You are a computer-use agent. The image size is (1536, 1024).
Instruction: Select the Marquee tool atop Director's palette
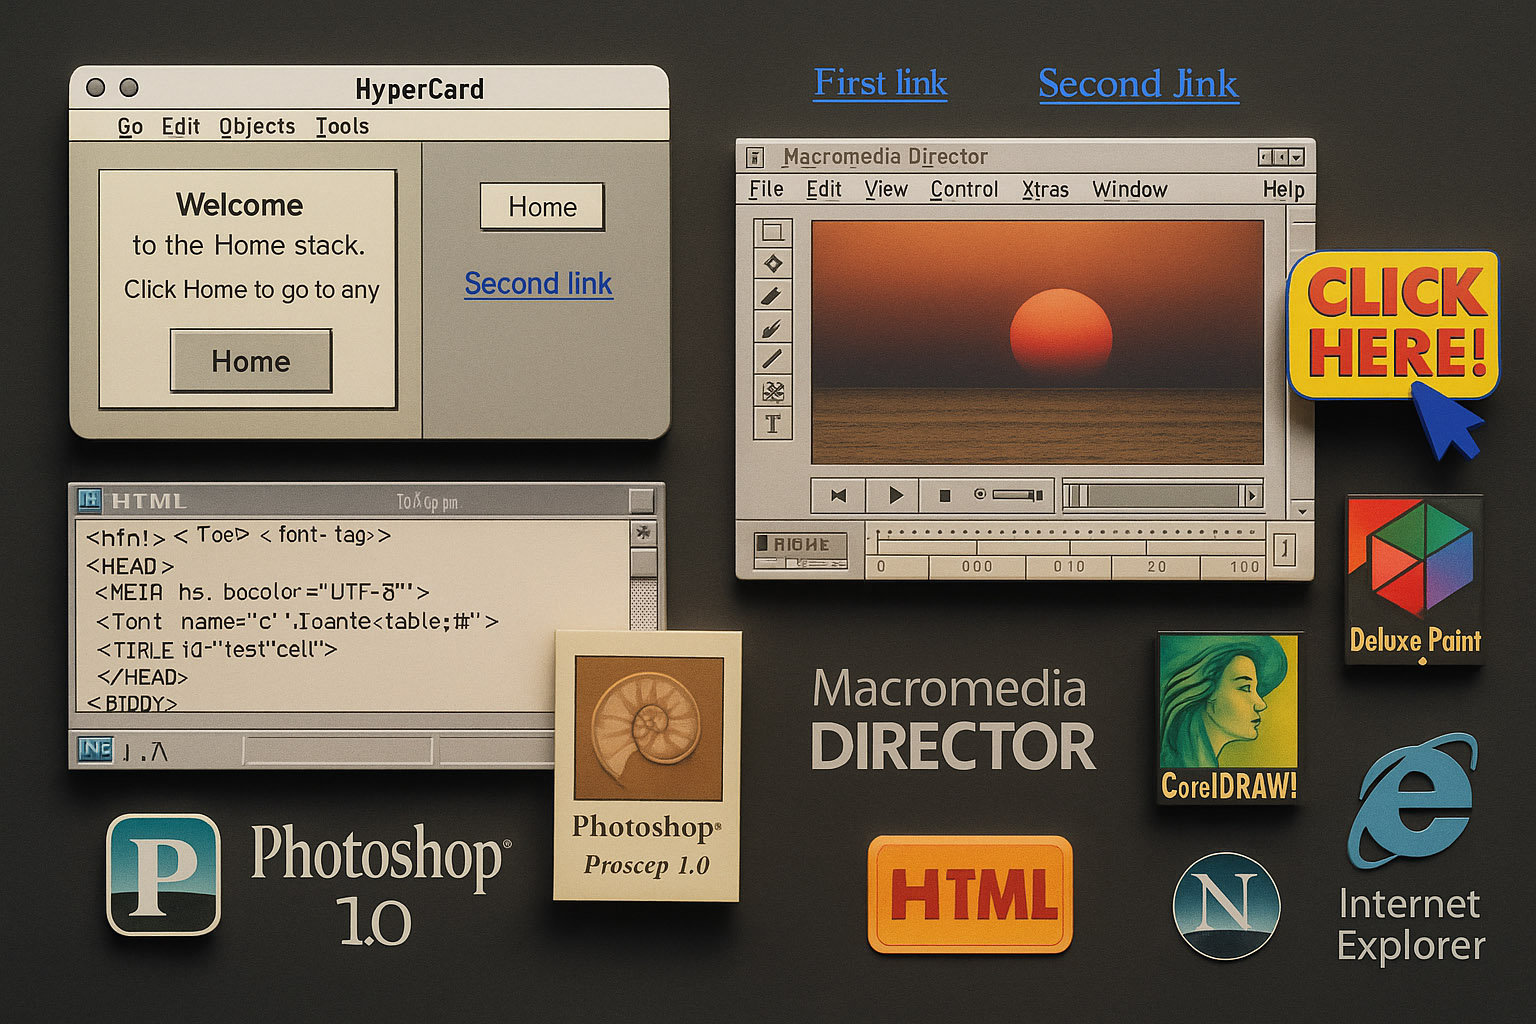pyautogui.click(x=773, y=232)
